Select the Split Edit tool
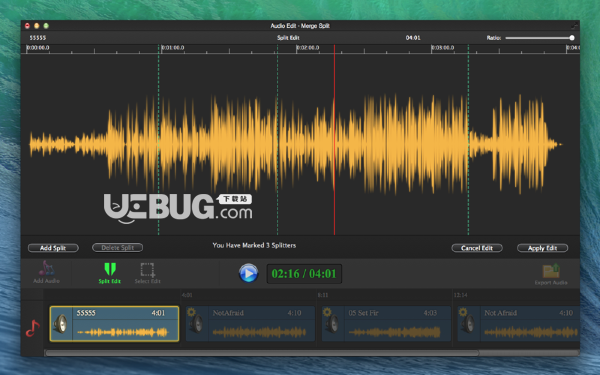The height and width of the screenshot is (375, 600). point(110,272)
